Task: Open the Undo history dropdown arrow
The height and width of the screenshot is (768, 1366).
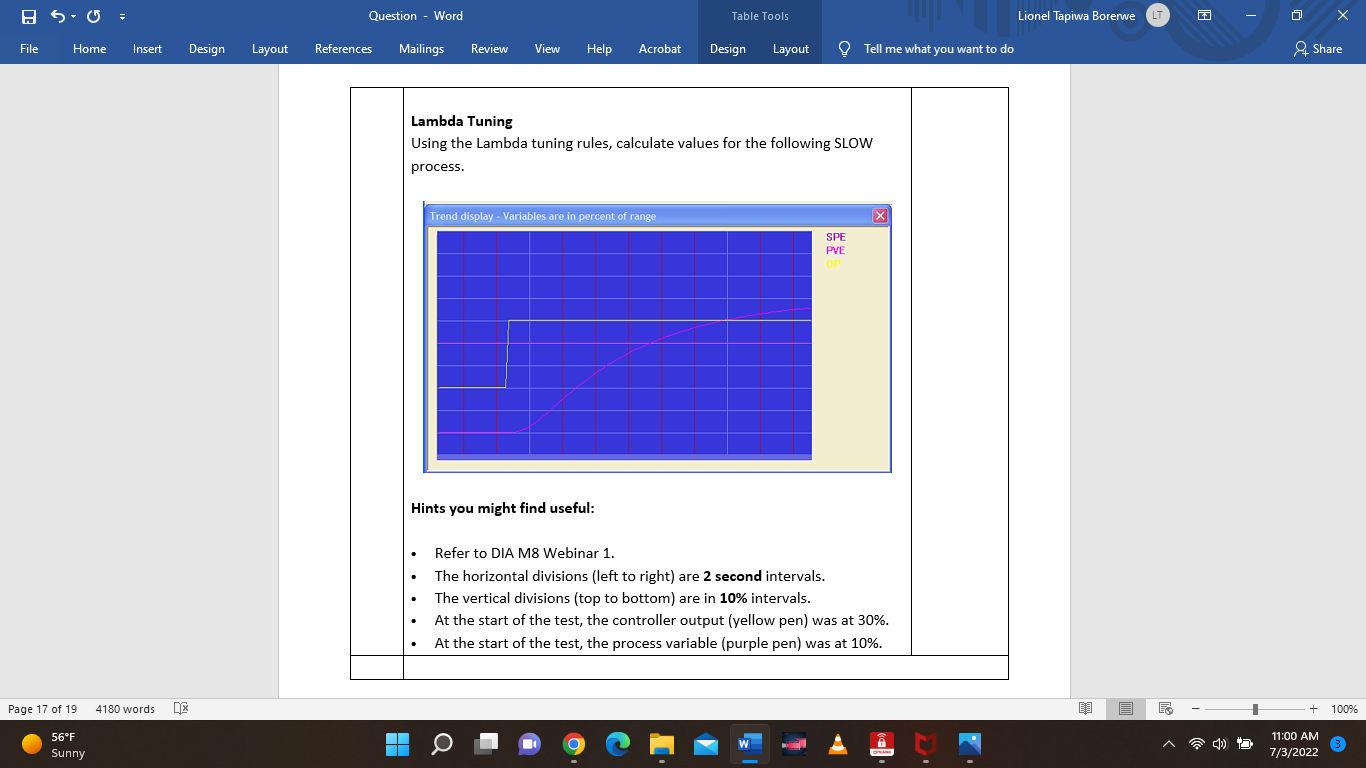Action: click(x=73, y=16)
